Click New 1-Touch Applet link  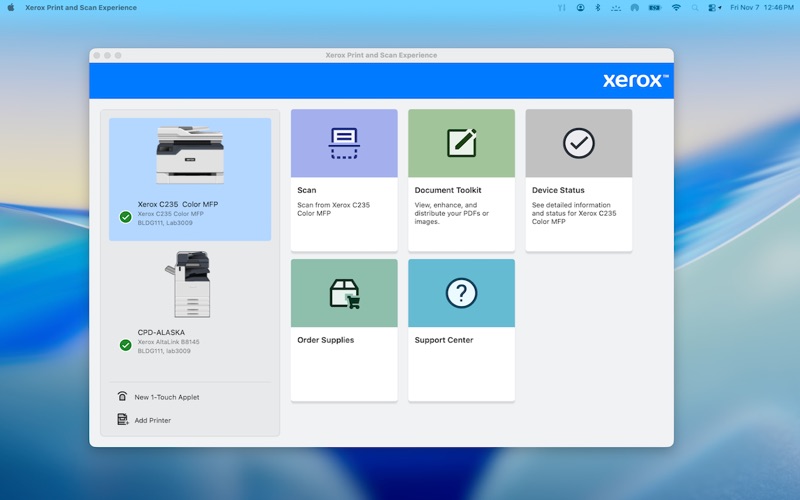[167, 397]
